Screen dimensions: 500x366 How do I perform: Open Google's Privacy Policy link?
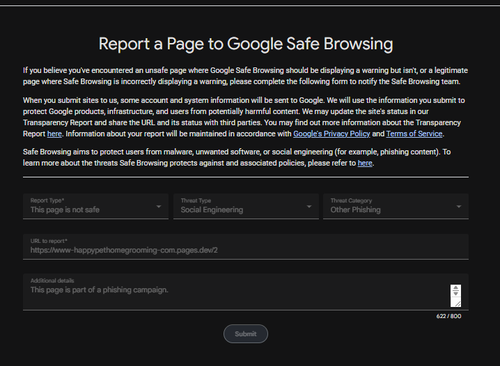(x=331, y=134)
